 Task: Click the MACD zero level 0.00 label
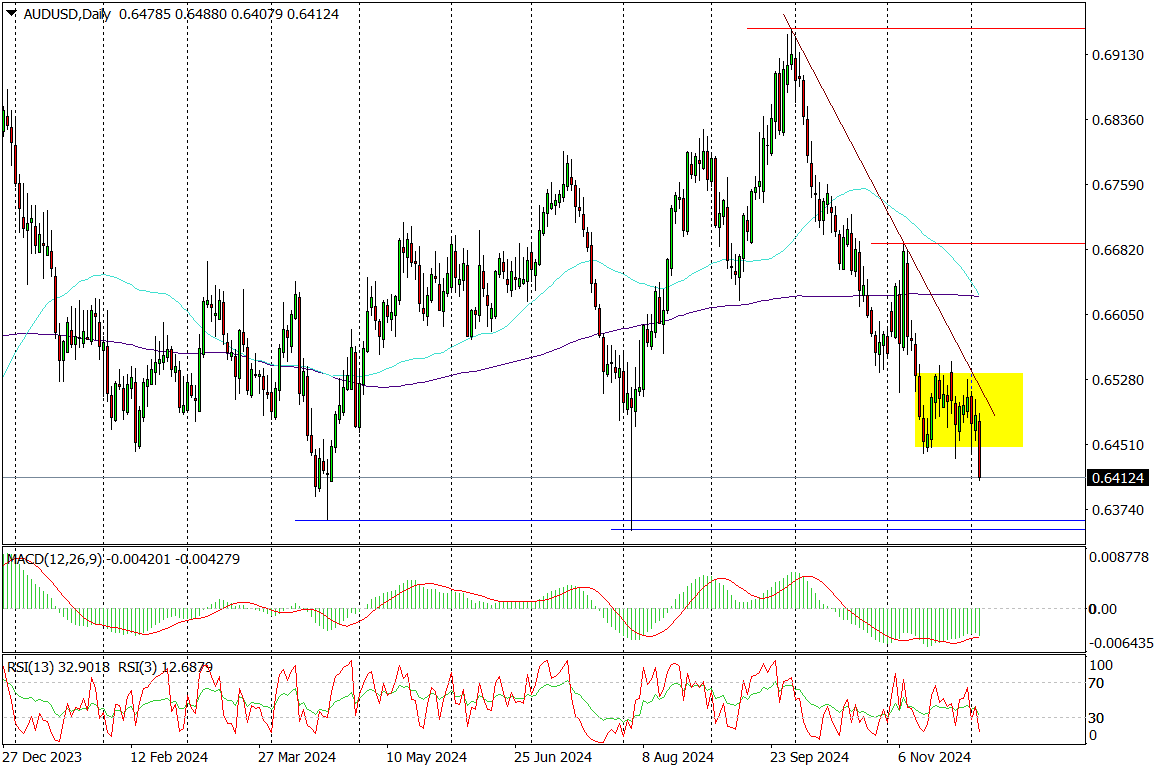[1103, 609]
